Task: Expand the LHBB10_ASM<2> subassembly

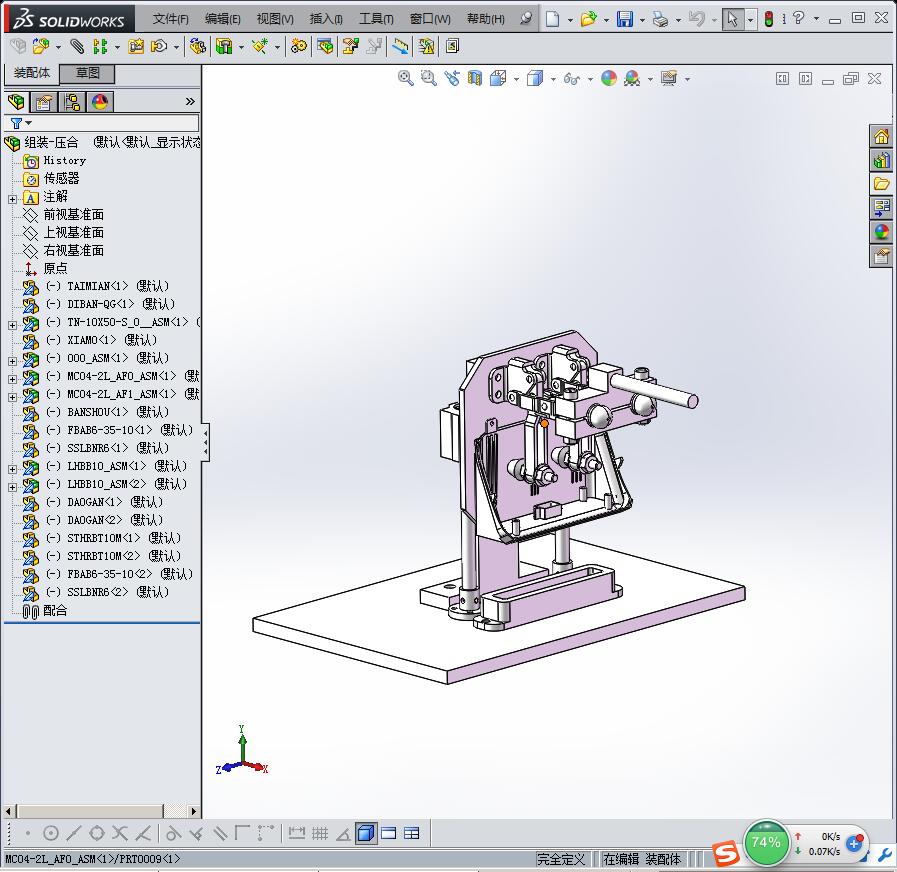Action: click(x=12, y=487)
